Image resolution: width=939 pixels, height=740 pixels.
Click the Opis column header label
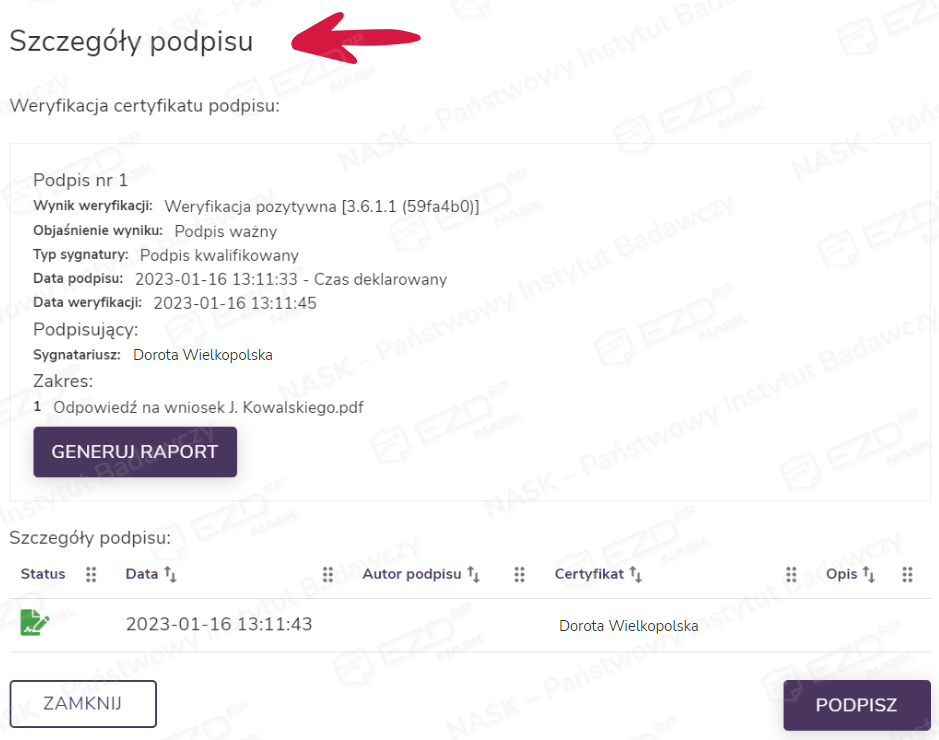[x=841, y=574]
